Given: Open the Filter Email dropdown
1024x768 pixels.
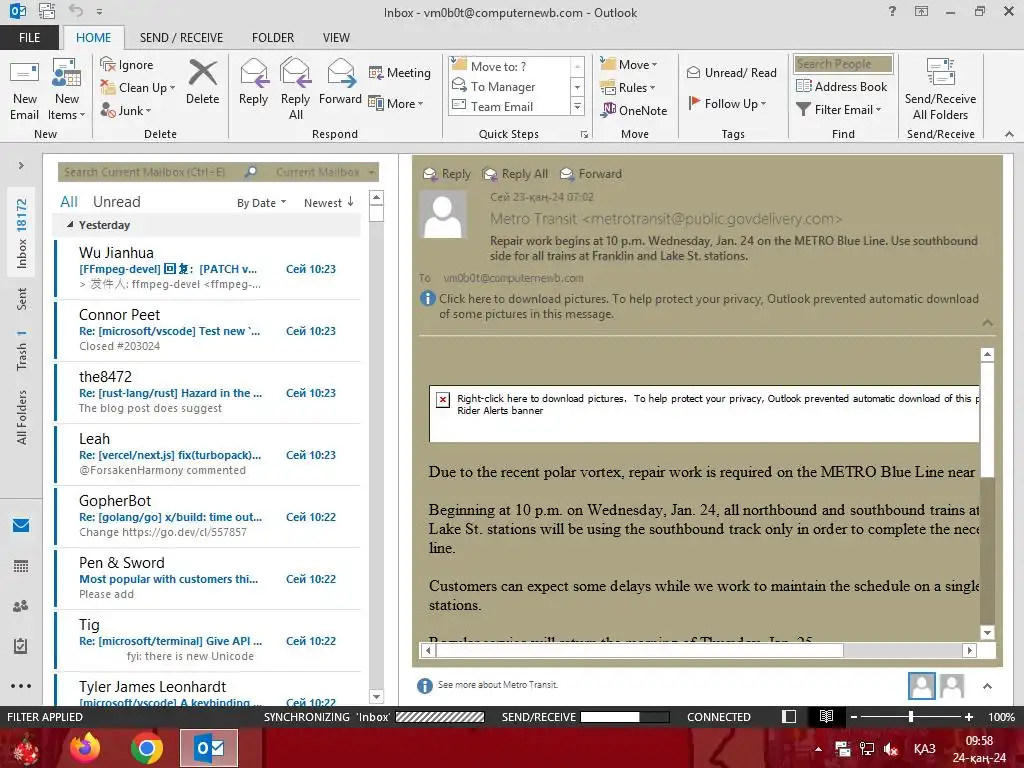Looking at the screenshot, I should (839, 110).
